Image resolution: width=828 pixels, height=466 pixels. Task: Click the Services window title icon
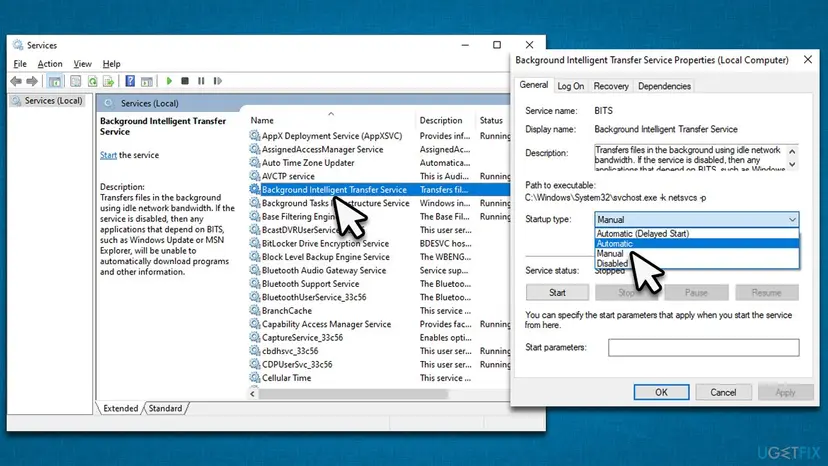click(18, 45)
